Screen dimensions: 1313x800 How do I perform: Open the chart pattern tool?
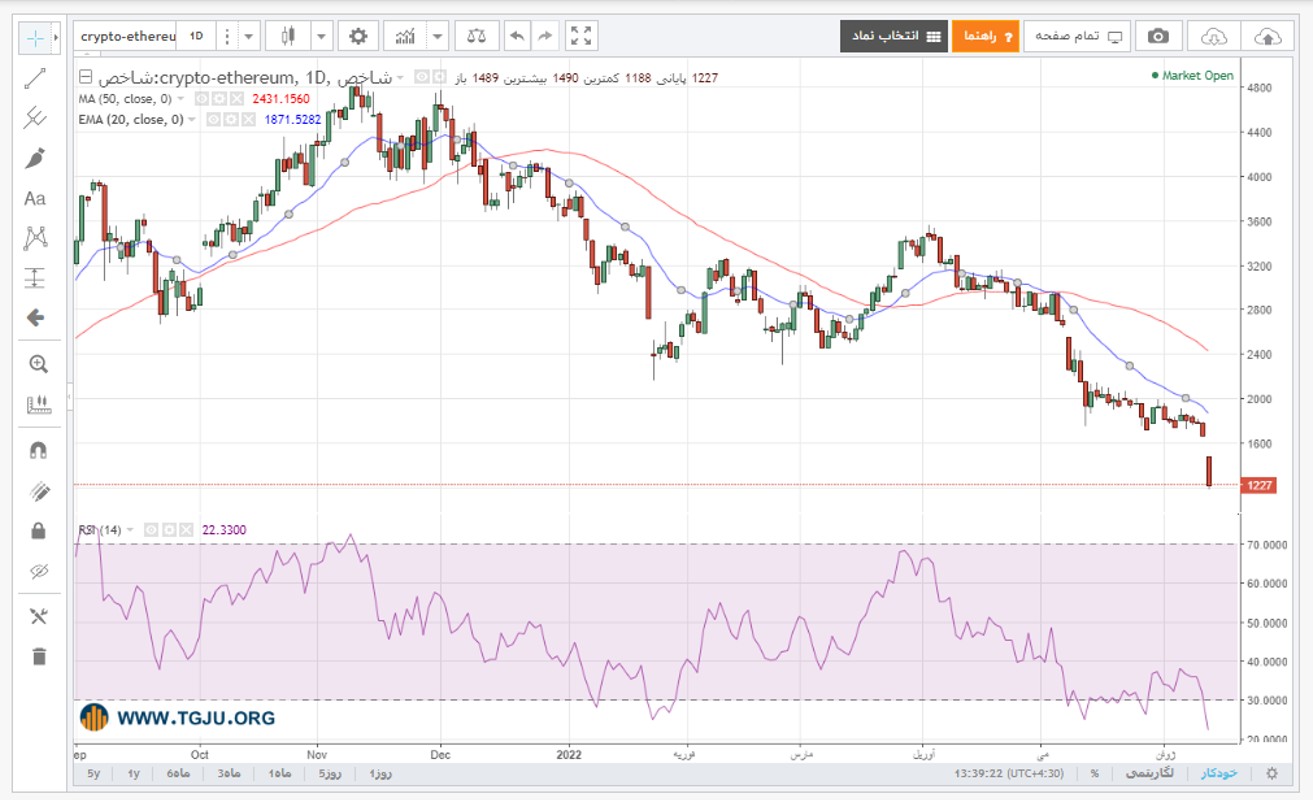(x=35, y=238)
